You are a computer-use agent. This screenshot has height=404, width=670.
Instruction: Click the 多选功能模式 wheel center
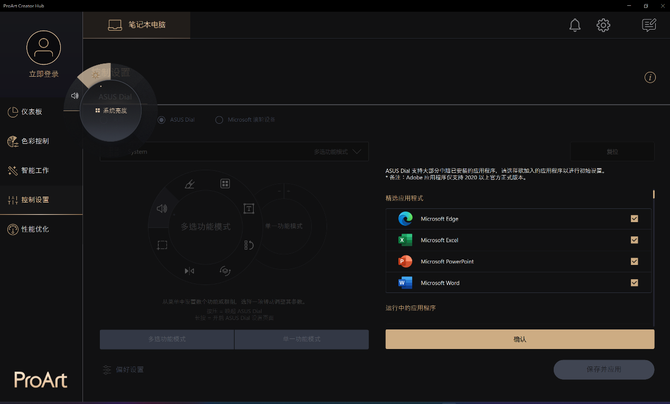pyautogui.click(x=206, y=227)
